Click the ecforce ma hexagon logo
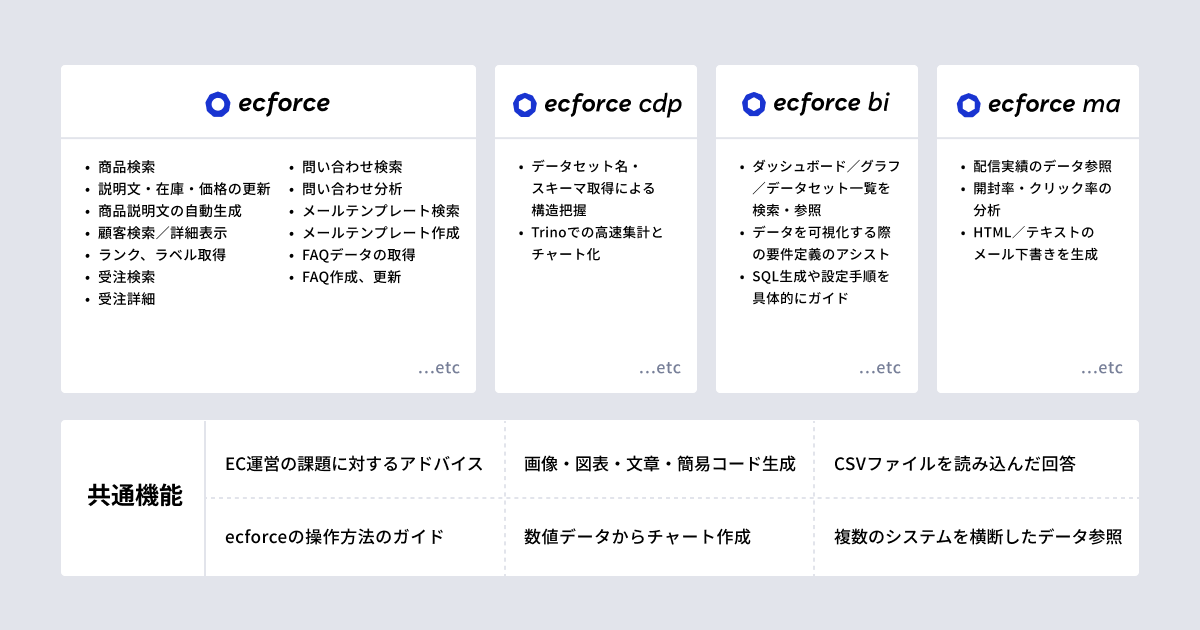 click(x=968, y=104)
